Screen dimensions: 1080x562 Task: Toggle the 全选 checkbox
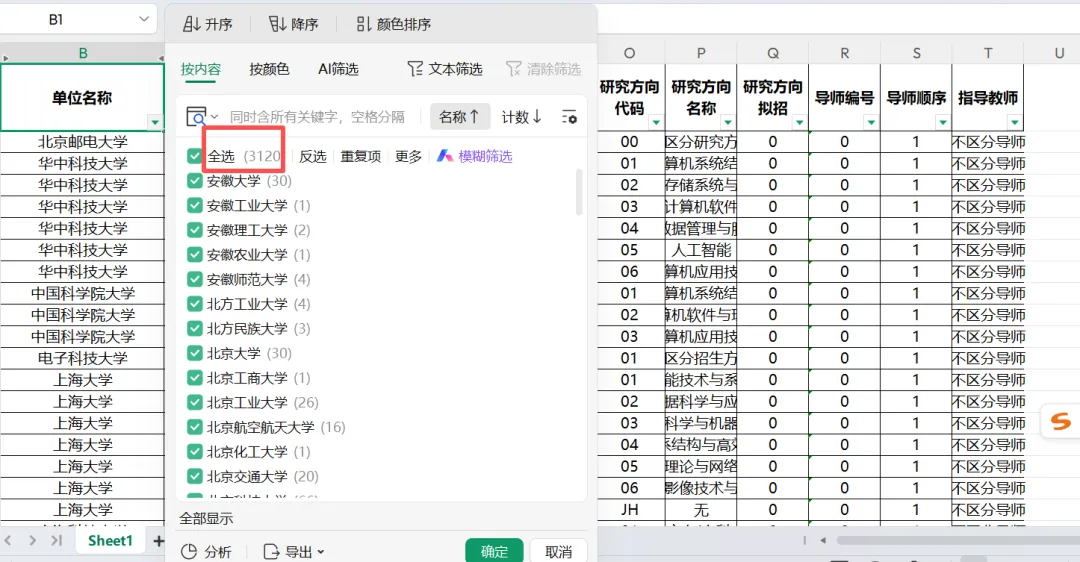click(194, 156)
